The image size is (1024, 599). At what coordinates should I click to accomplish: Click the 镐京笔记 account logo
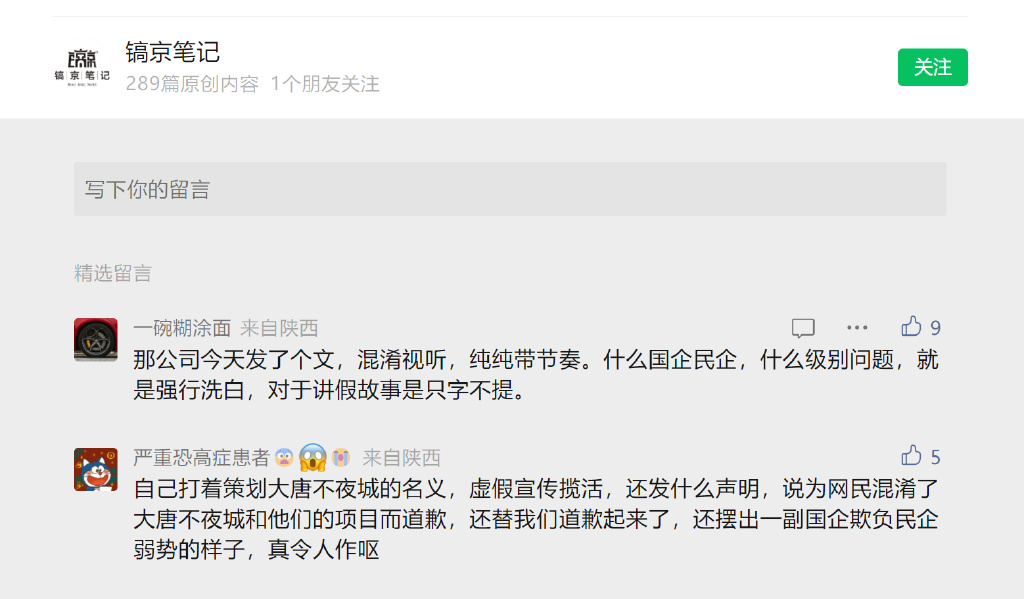click(x=82, y=68)
